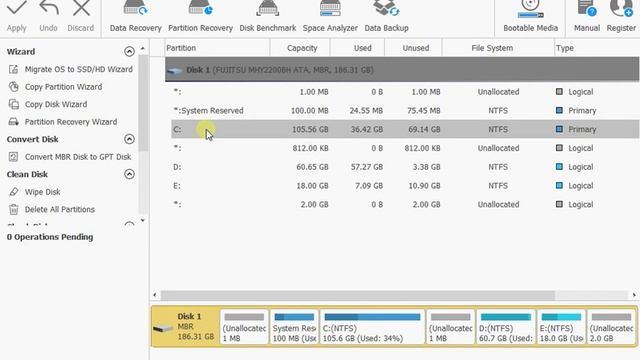Image resolution: width=640 pixels, height=360 pixels.
Task: Select the D: partition row
Action: click(405, 167)
